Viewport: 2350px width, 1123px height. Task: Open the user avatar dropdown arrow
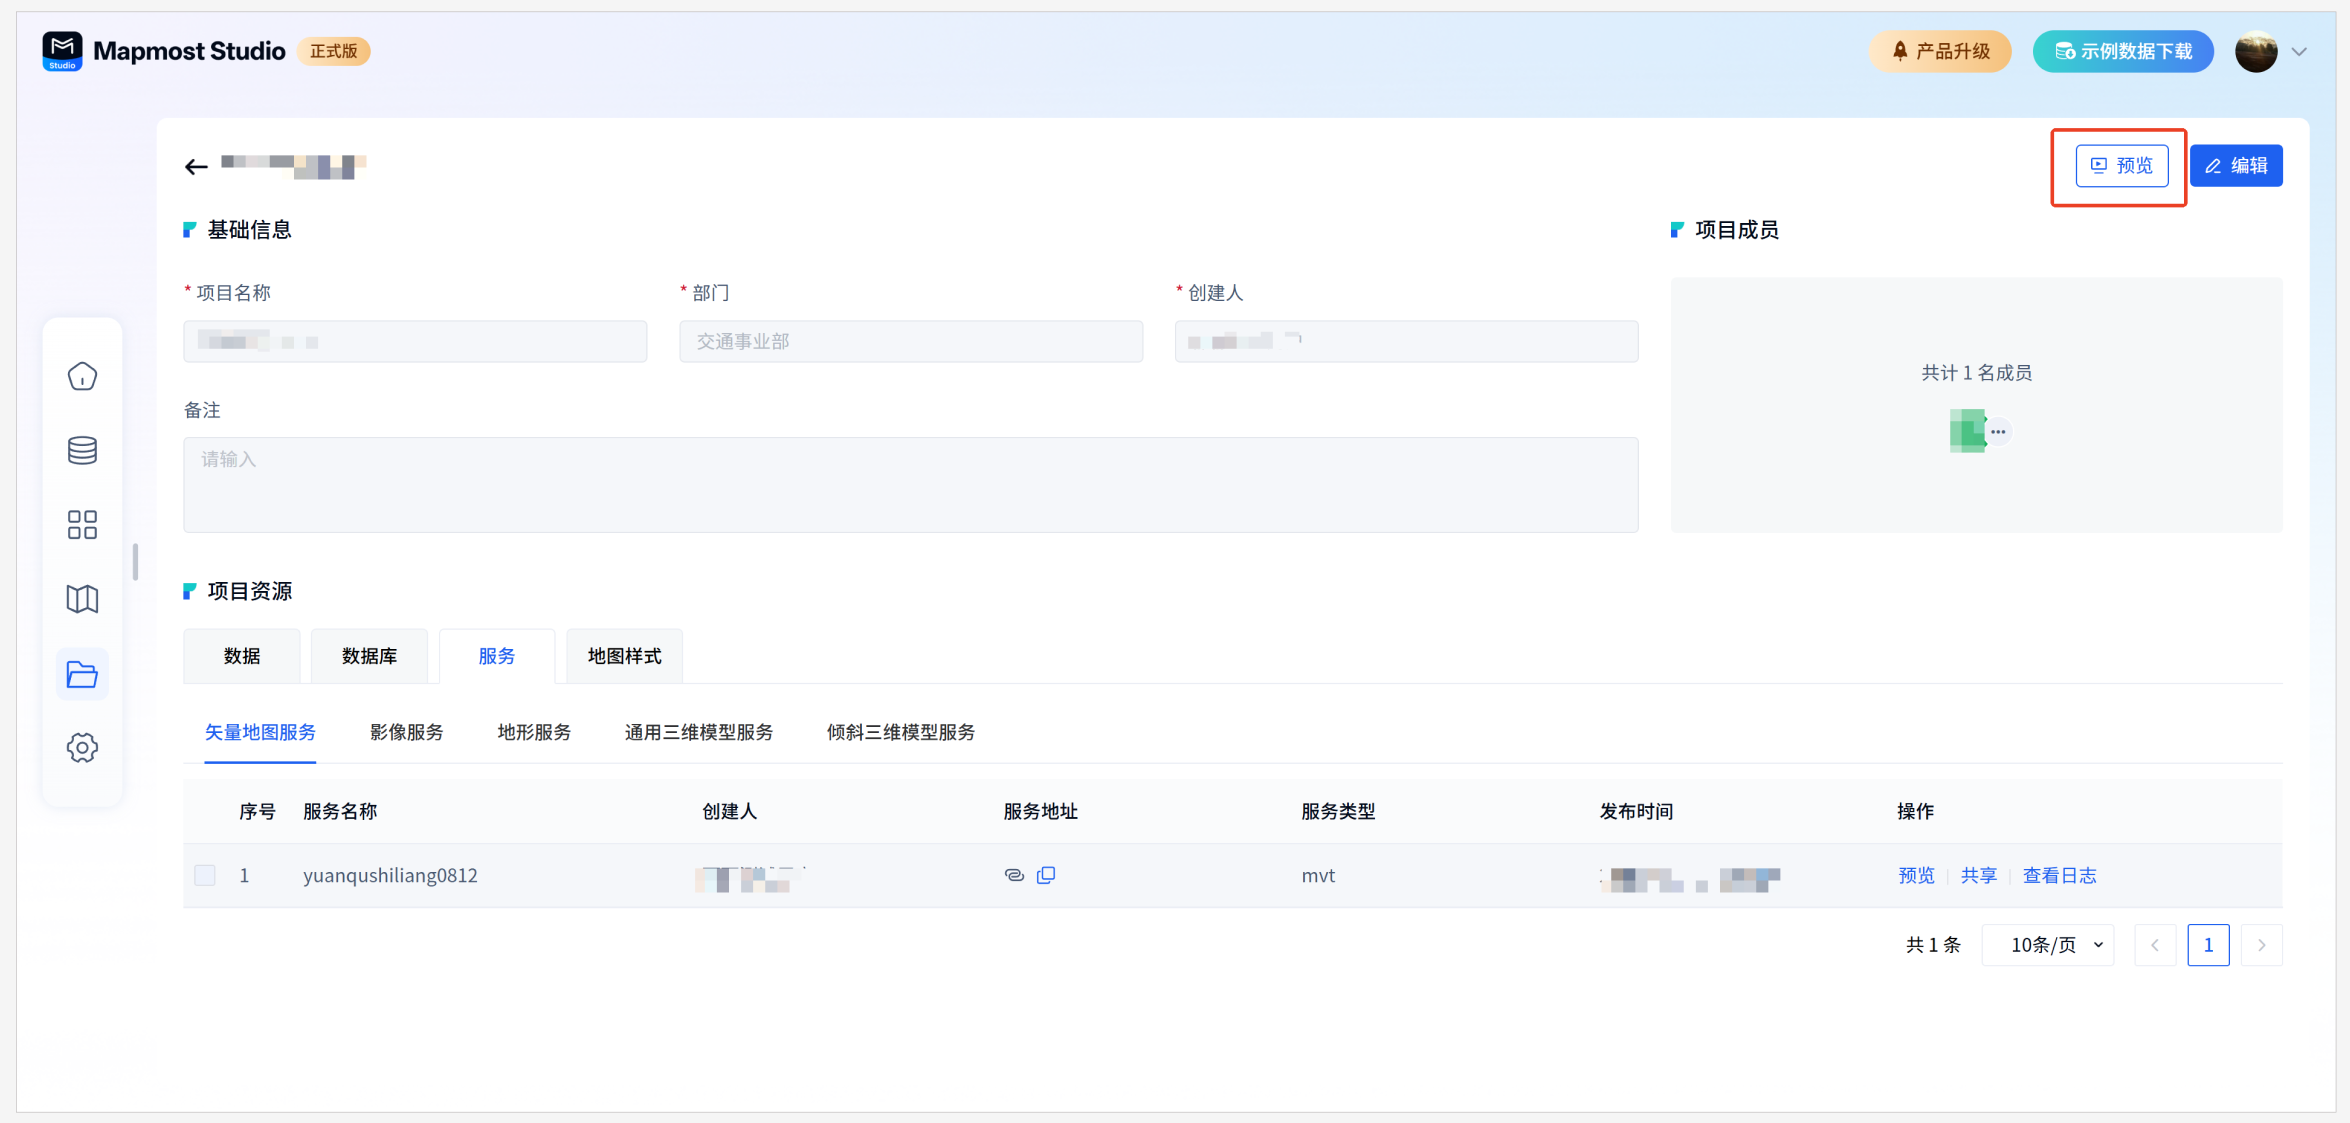pos(2299,52)
